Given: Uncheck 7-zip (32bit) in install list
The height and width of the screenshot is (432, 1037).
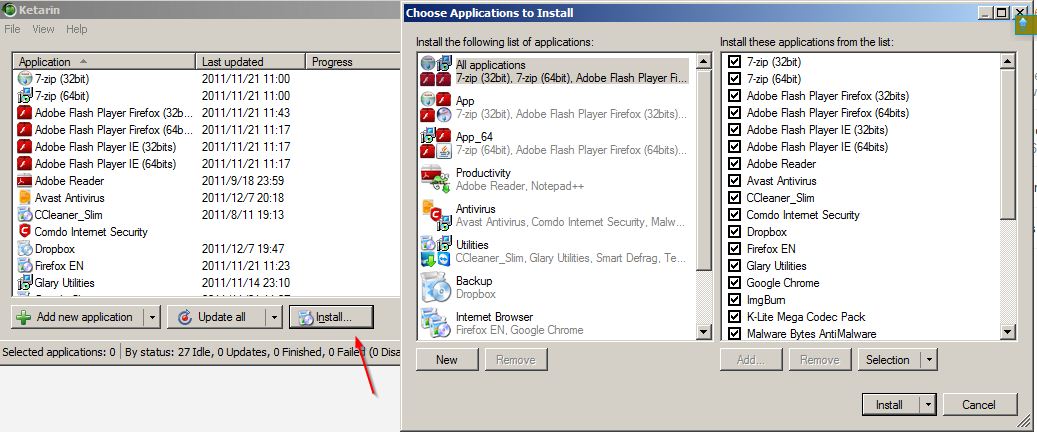Looking at the screenshot, I should pos(733,62).
